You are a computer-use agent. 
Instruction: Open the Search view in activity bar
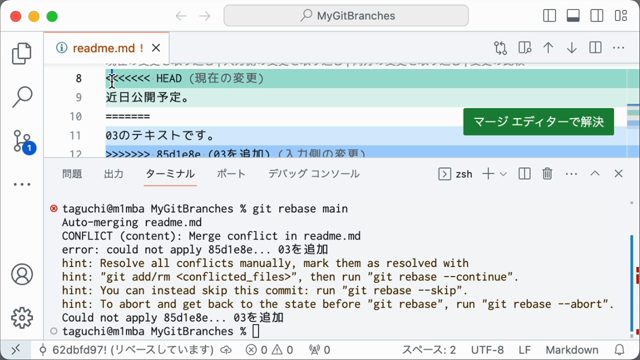pos(22,97)
